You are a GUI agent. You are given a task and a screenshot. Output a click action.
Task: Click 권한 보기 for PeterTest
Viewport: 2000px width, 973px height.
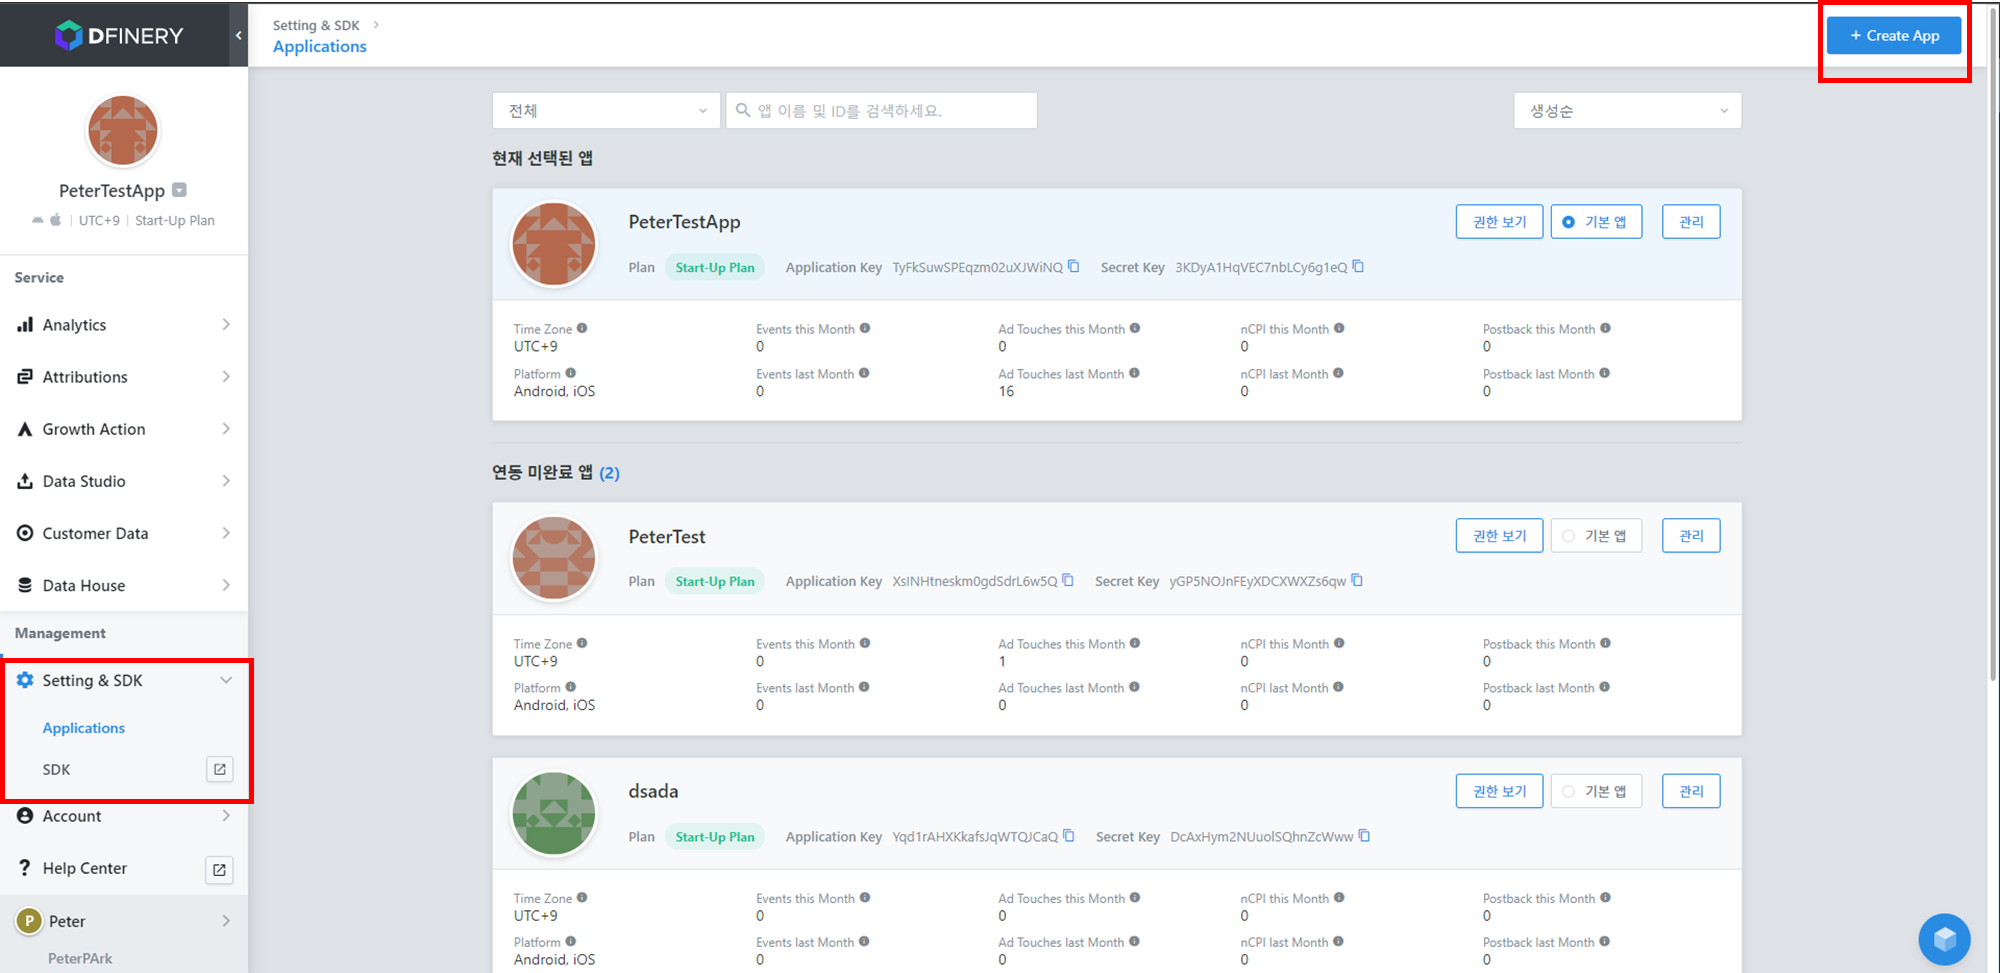click(1499, 536)
